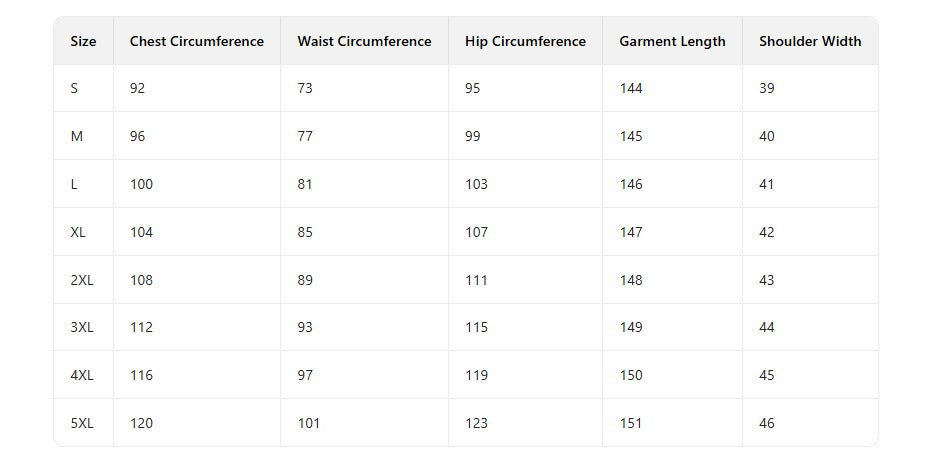Image resolution: width=931 pixels, height=452 pixels.
Task: Click the Size column header
Action: (83, 41)
